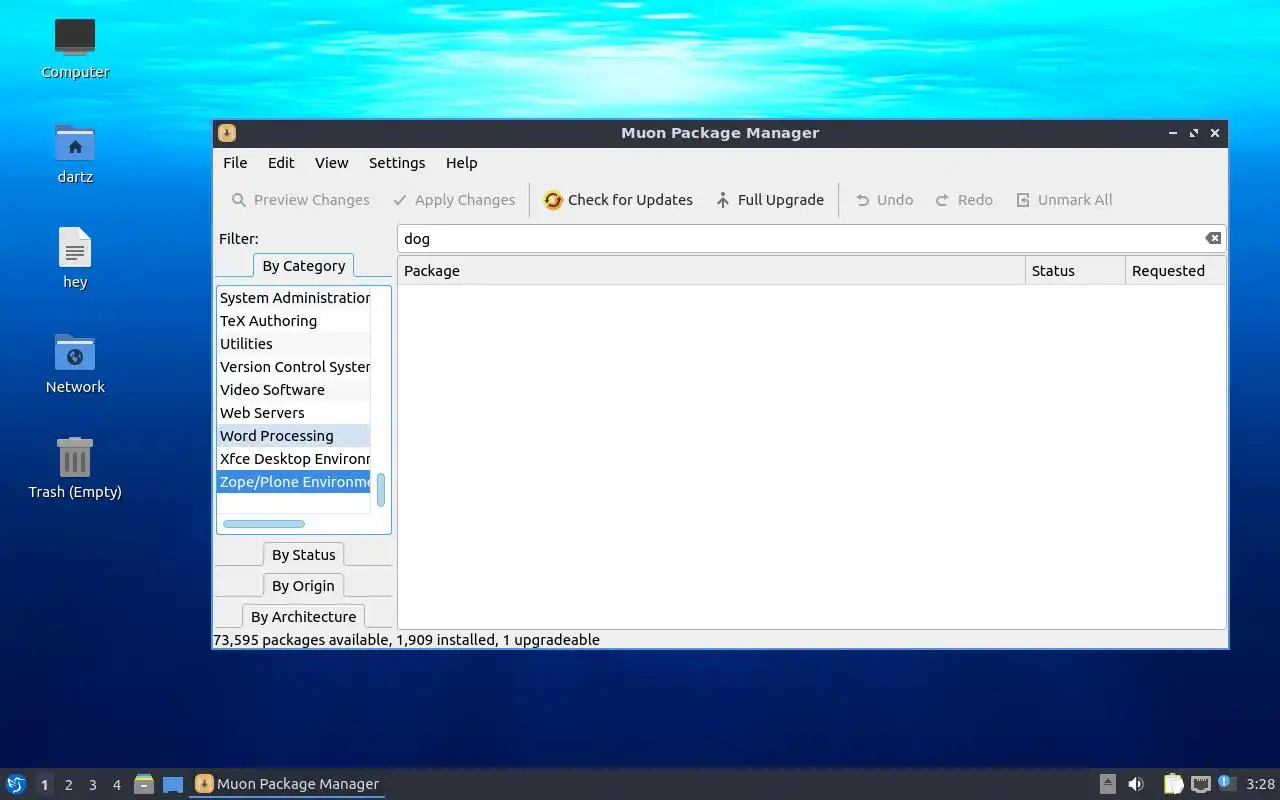Viewport: 1280px width, 800px height.
Task: Sort by the Requested column header
Action: (1175, 271)
